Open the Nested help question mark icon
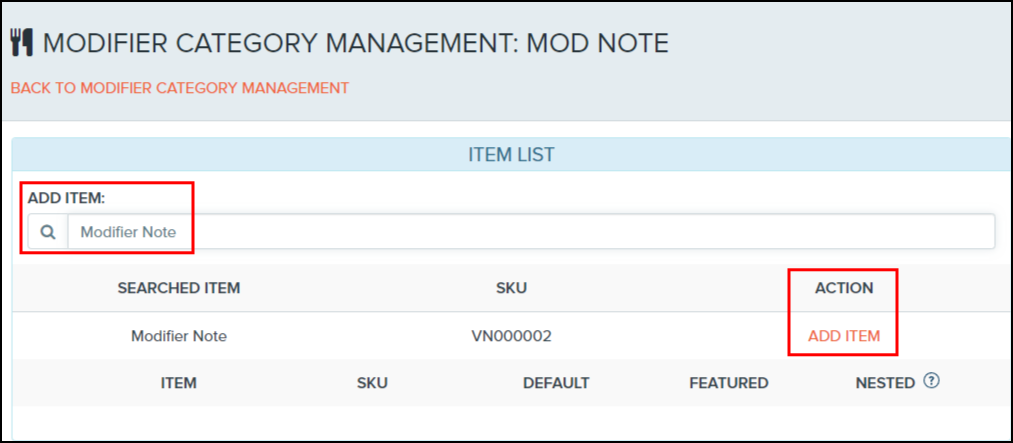Screen dimensions: 1013x443 pyautogui.click(x=931, y=381)
